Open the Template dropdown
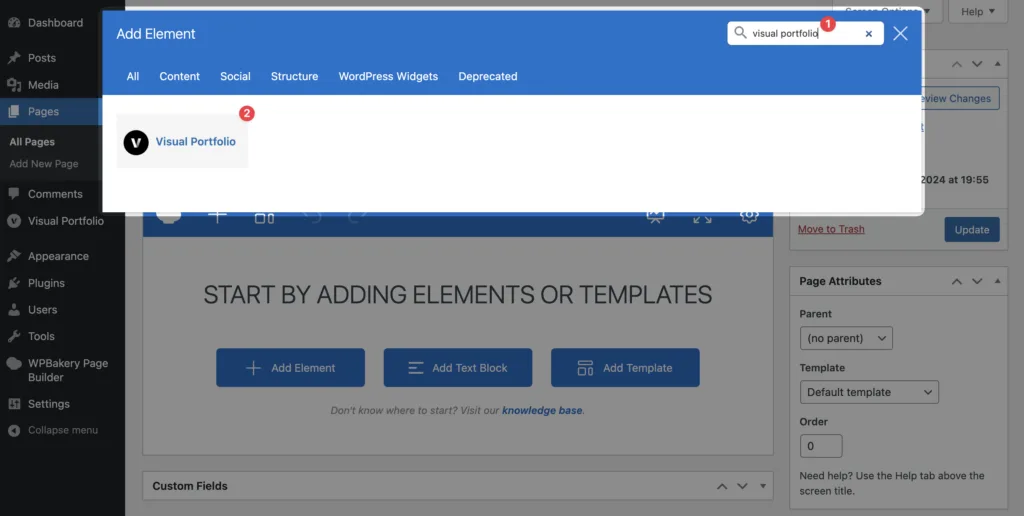The width and height of the screenshot is (1024, 516). (x=869, y=392)
